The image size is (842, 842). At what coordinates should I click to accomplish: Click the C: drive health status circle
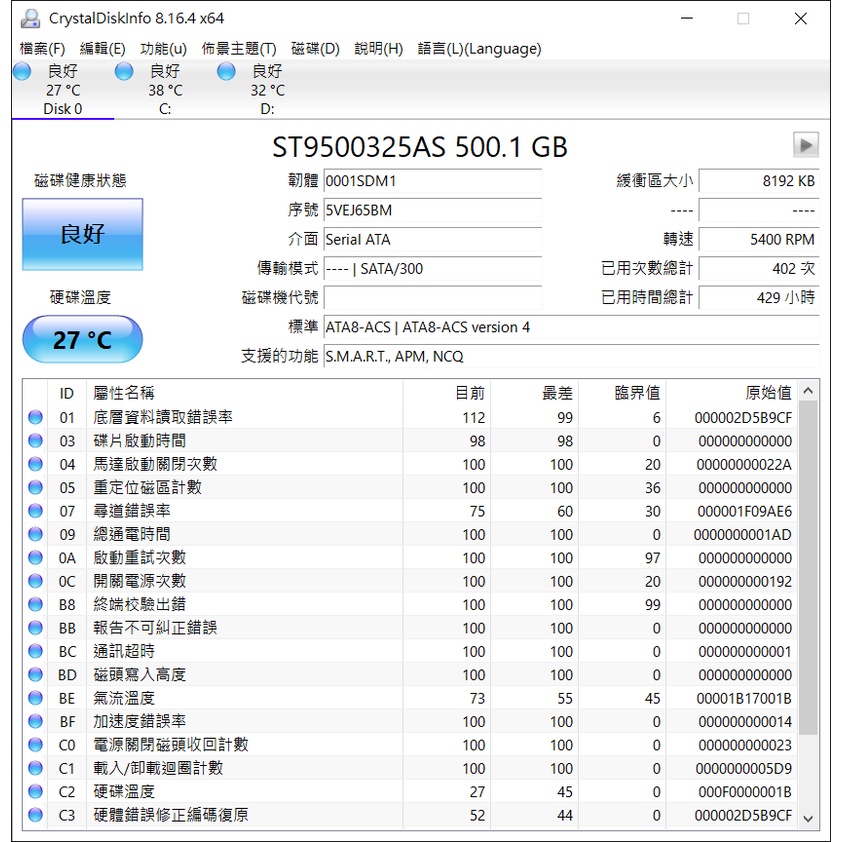click(x=124, y=71)
